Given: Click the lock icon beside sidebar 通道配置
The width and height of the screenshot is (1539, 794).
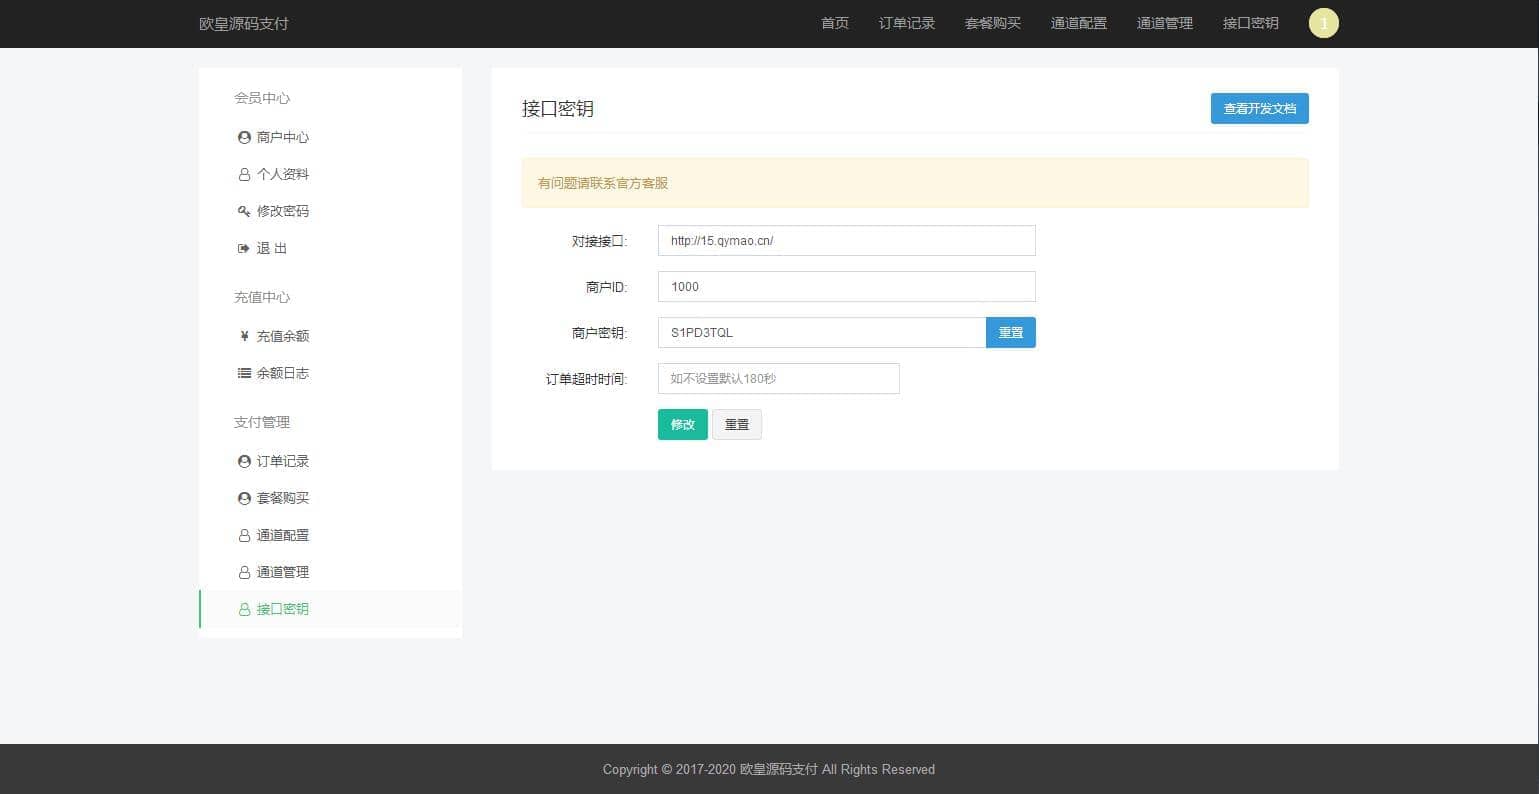Looking at the screenshot, I should coord(244,536).
